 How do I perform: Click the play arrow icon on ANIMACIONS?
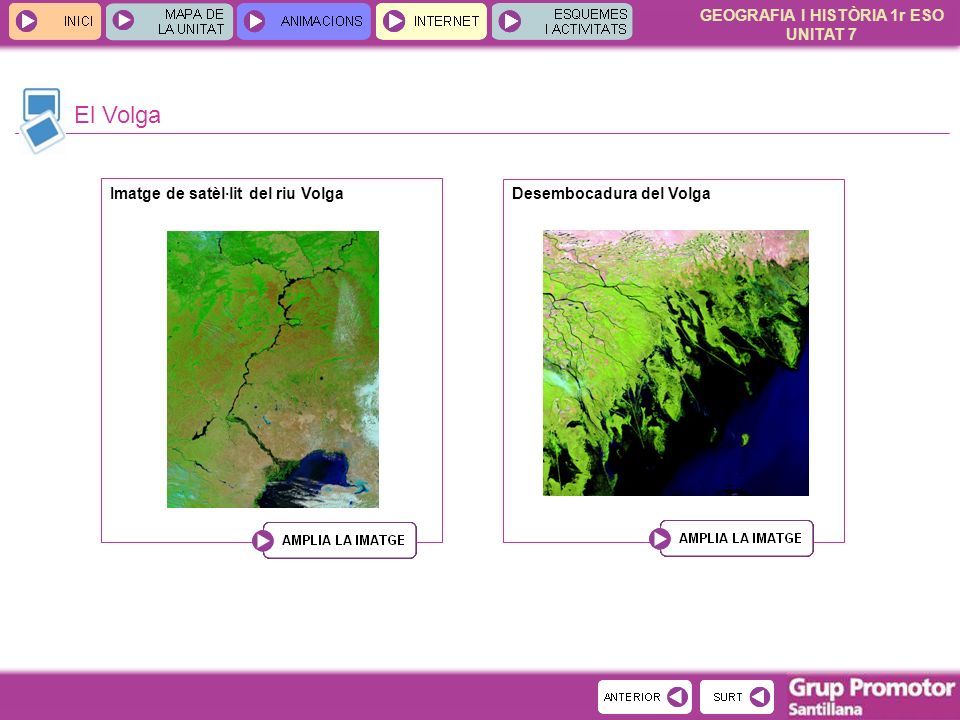[254, 21]
